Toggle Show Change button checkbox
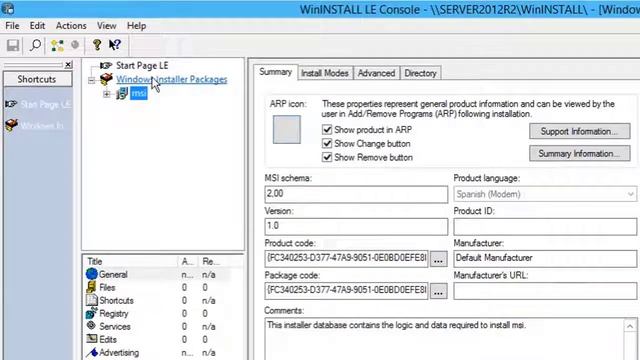The height and width of the screenshot is (360, 640). [327, 144]
